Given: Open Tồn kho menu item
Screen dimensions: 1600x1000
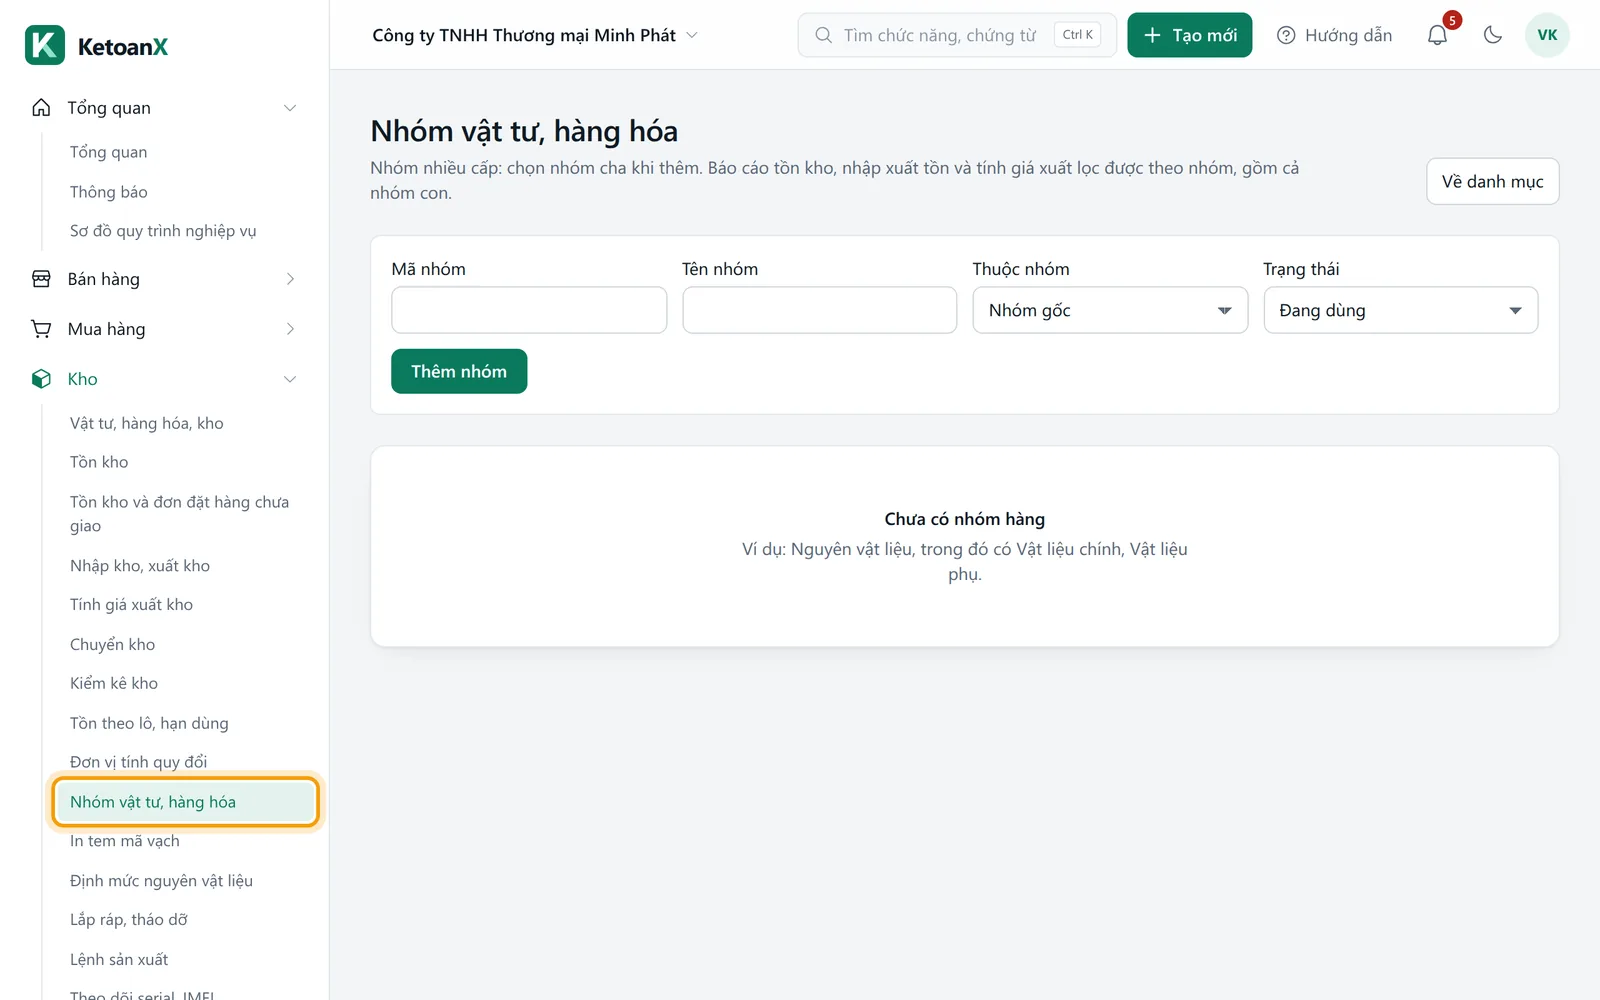Looking at the screenshot, I should pyautogui.click(x=99, y=462).
